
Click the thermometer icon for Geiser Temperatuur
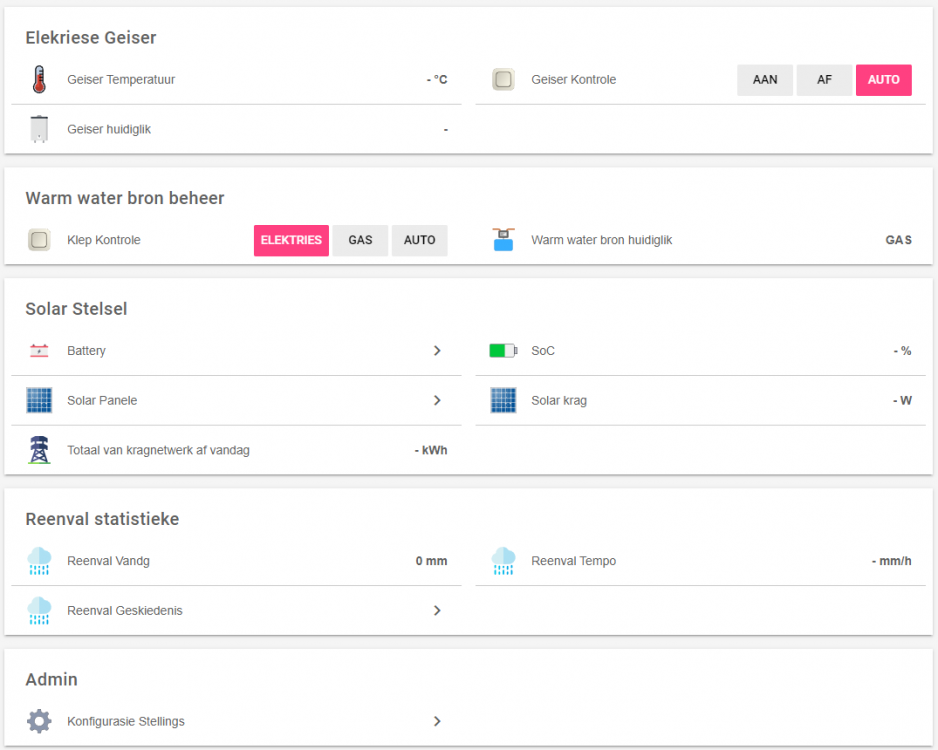click(39, 80)
